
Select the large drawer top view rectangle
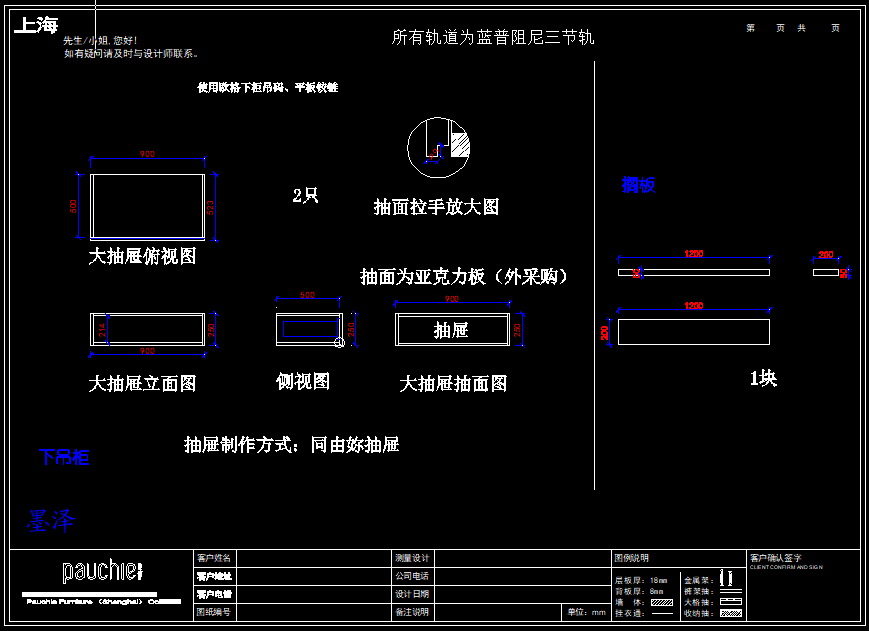(x=147, y=206)
